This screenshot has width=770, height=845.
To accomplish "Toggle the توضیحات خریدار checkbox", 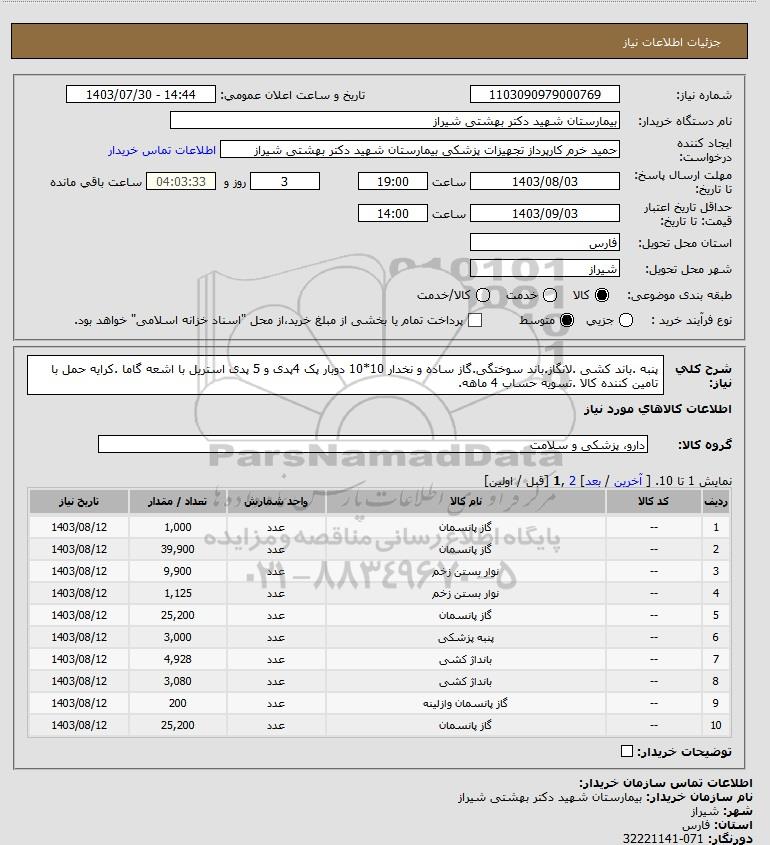I will 627,751.
